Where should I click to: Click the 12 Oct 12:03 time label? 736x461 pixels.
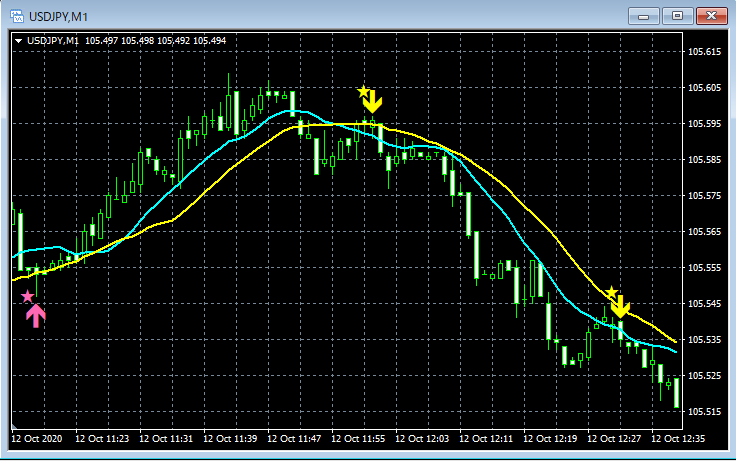tap(422, 438)
